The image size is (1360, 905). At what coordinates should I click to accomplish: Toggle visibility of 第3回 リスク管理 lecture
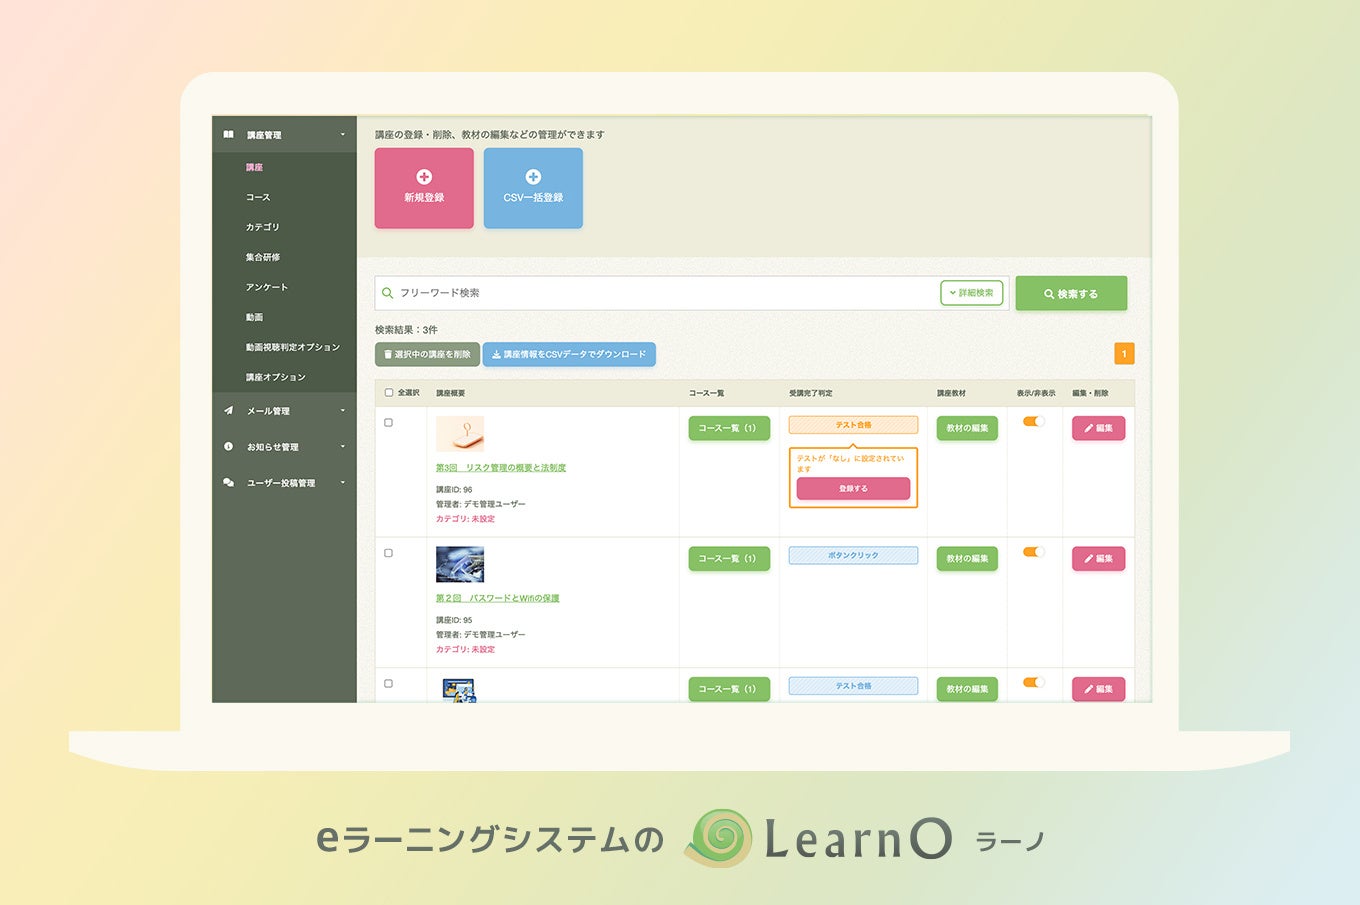(x=1034, y=422)
